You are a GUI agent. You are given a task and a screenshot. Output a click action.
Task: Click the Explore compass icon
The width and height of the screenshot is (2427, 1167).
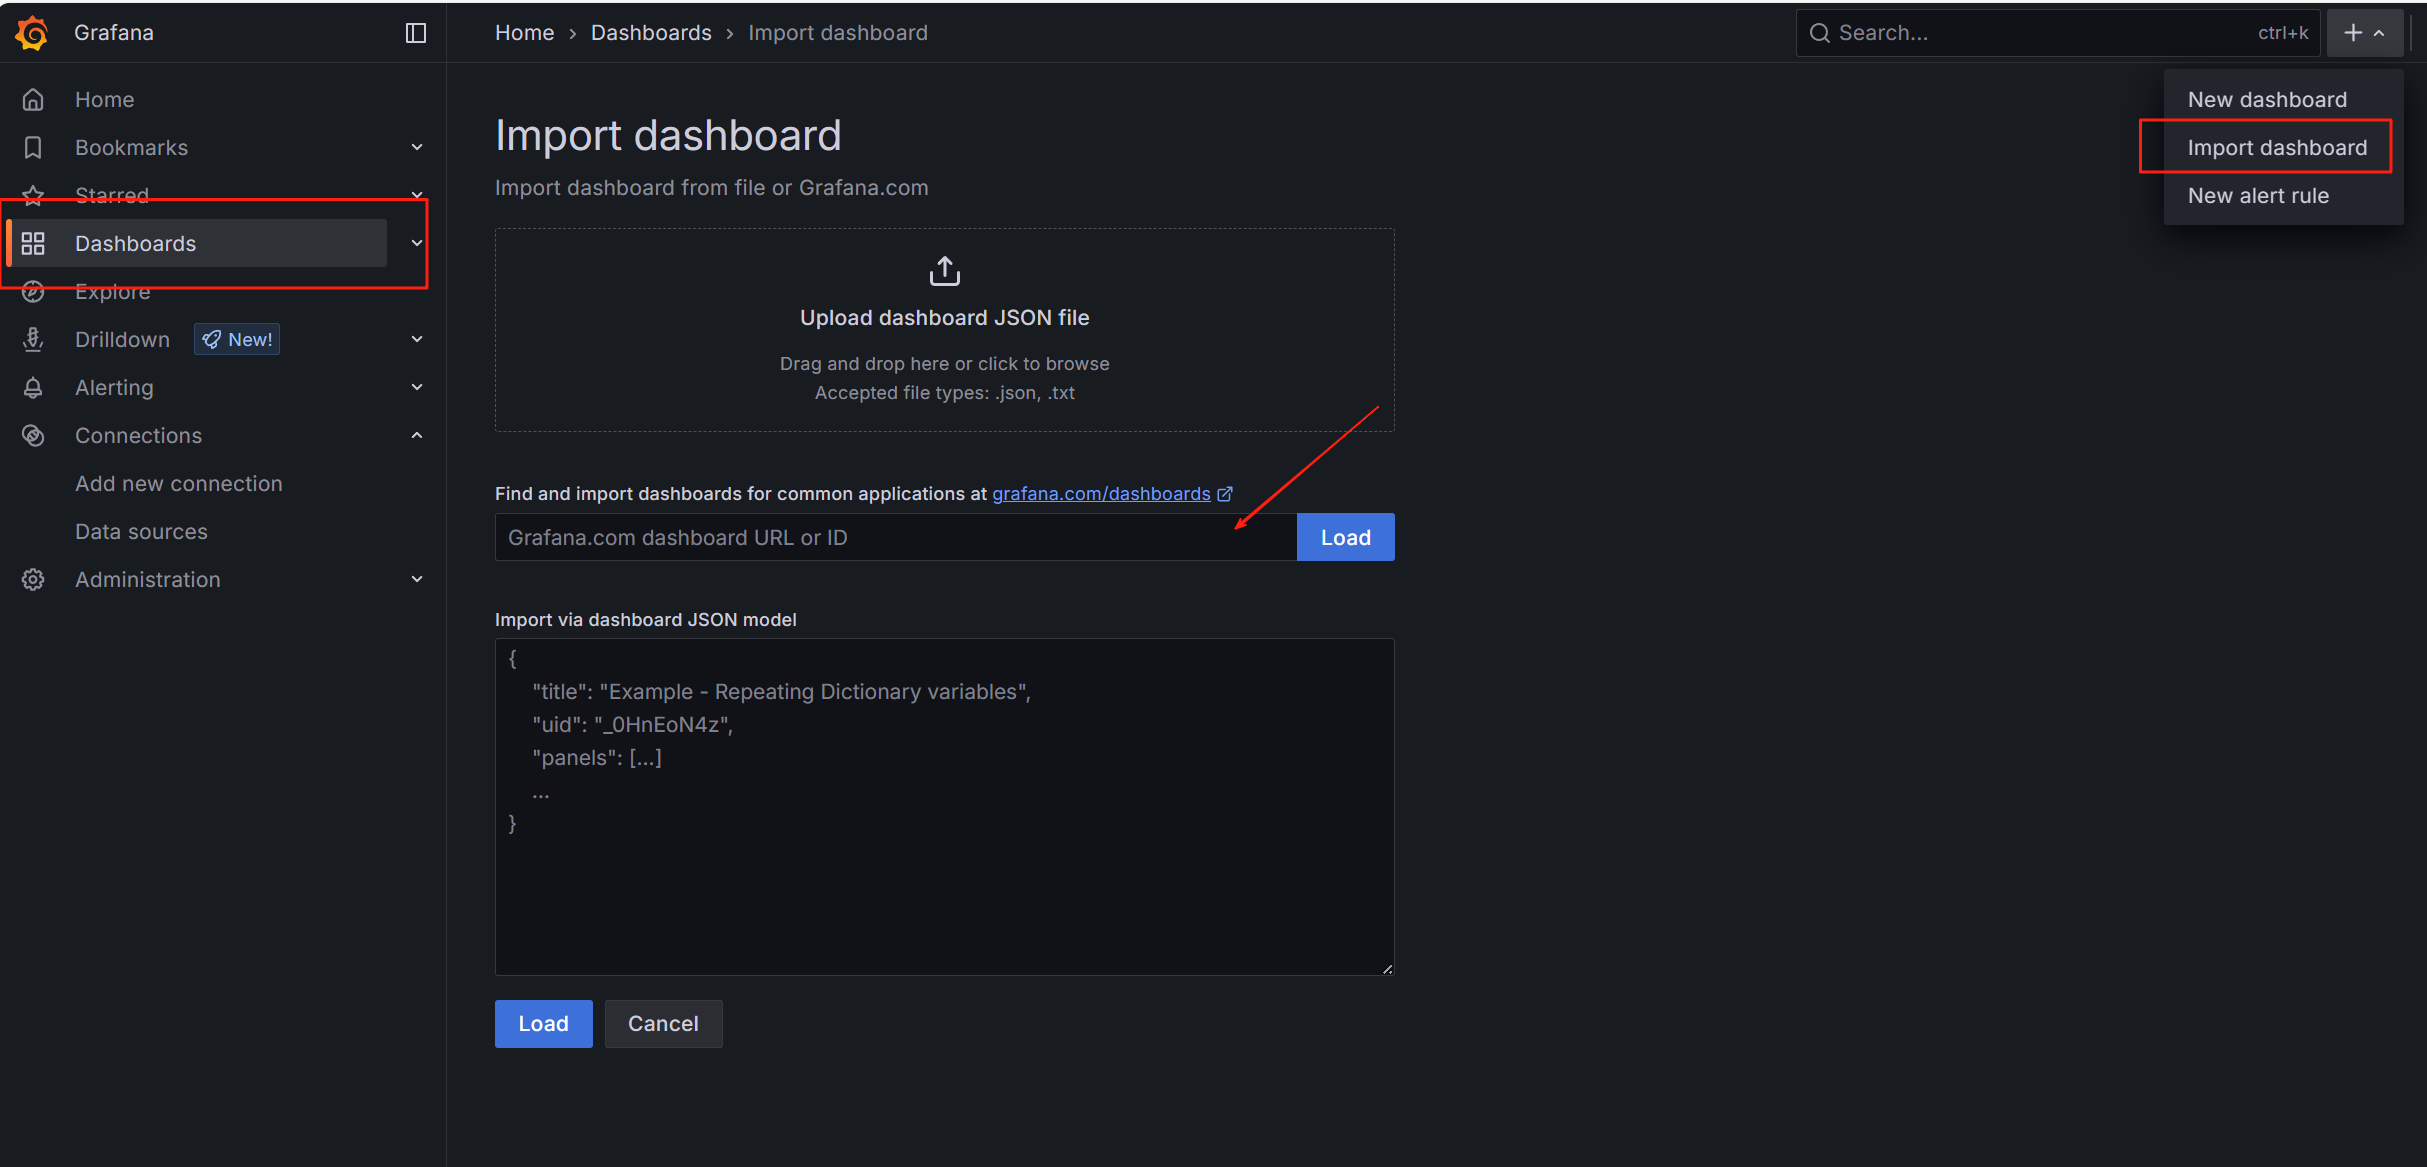[x=33, y=292]
